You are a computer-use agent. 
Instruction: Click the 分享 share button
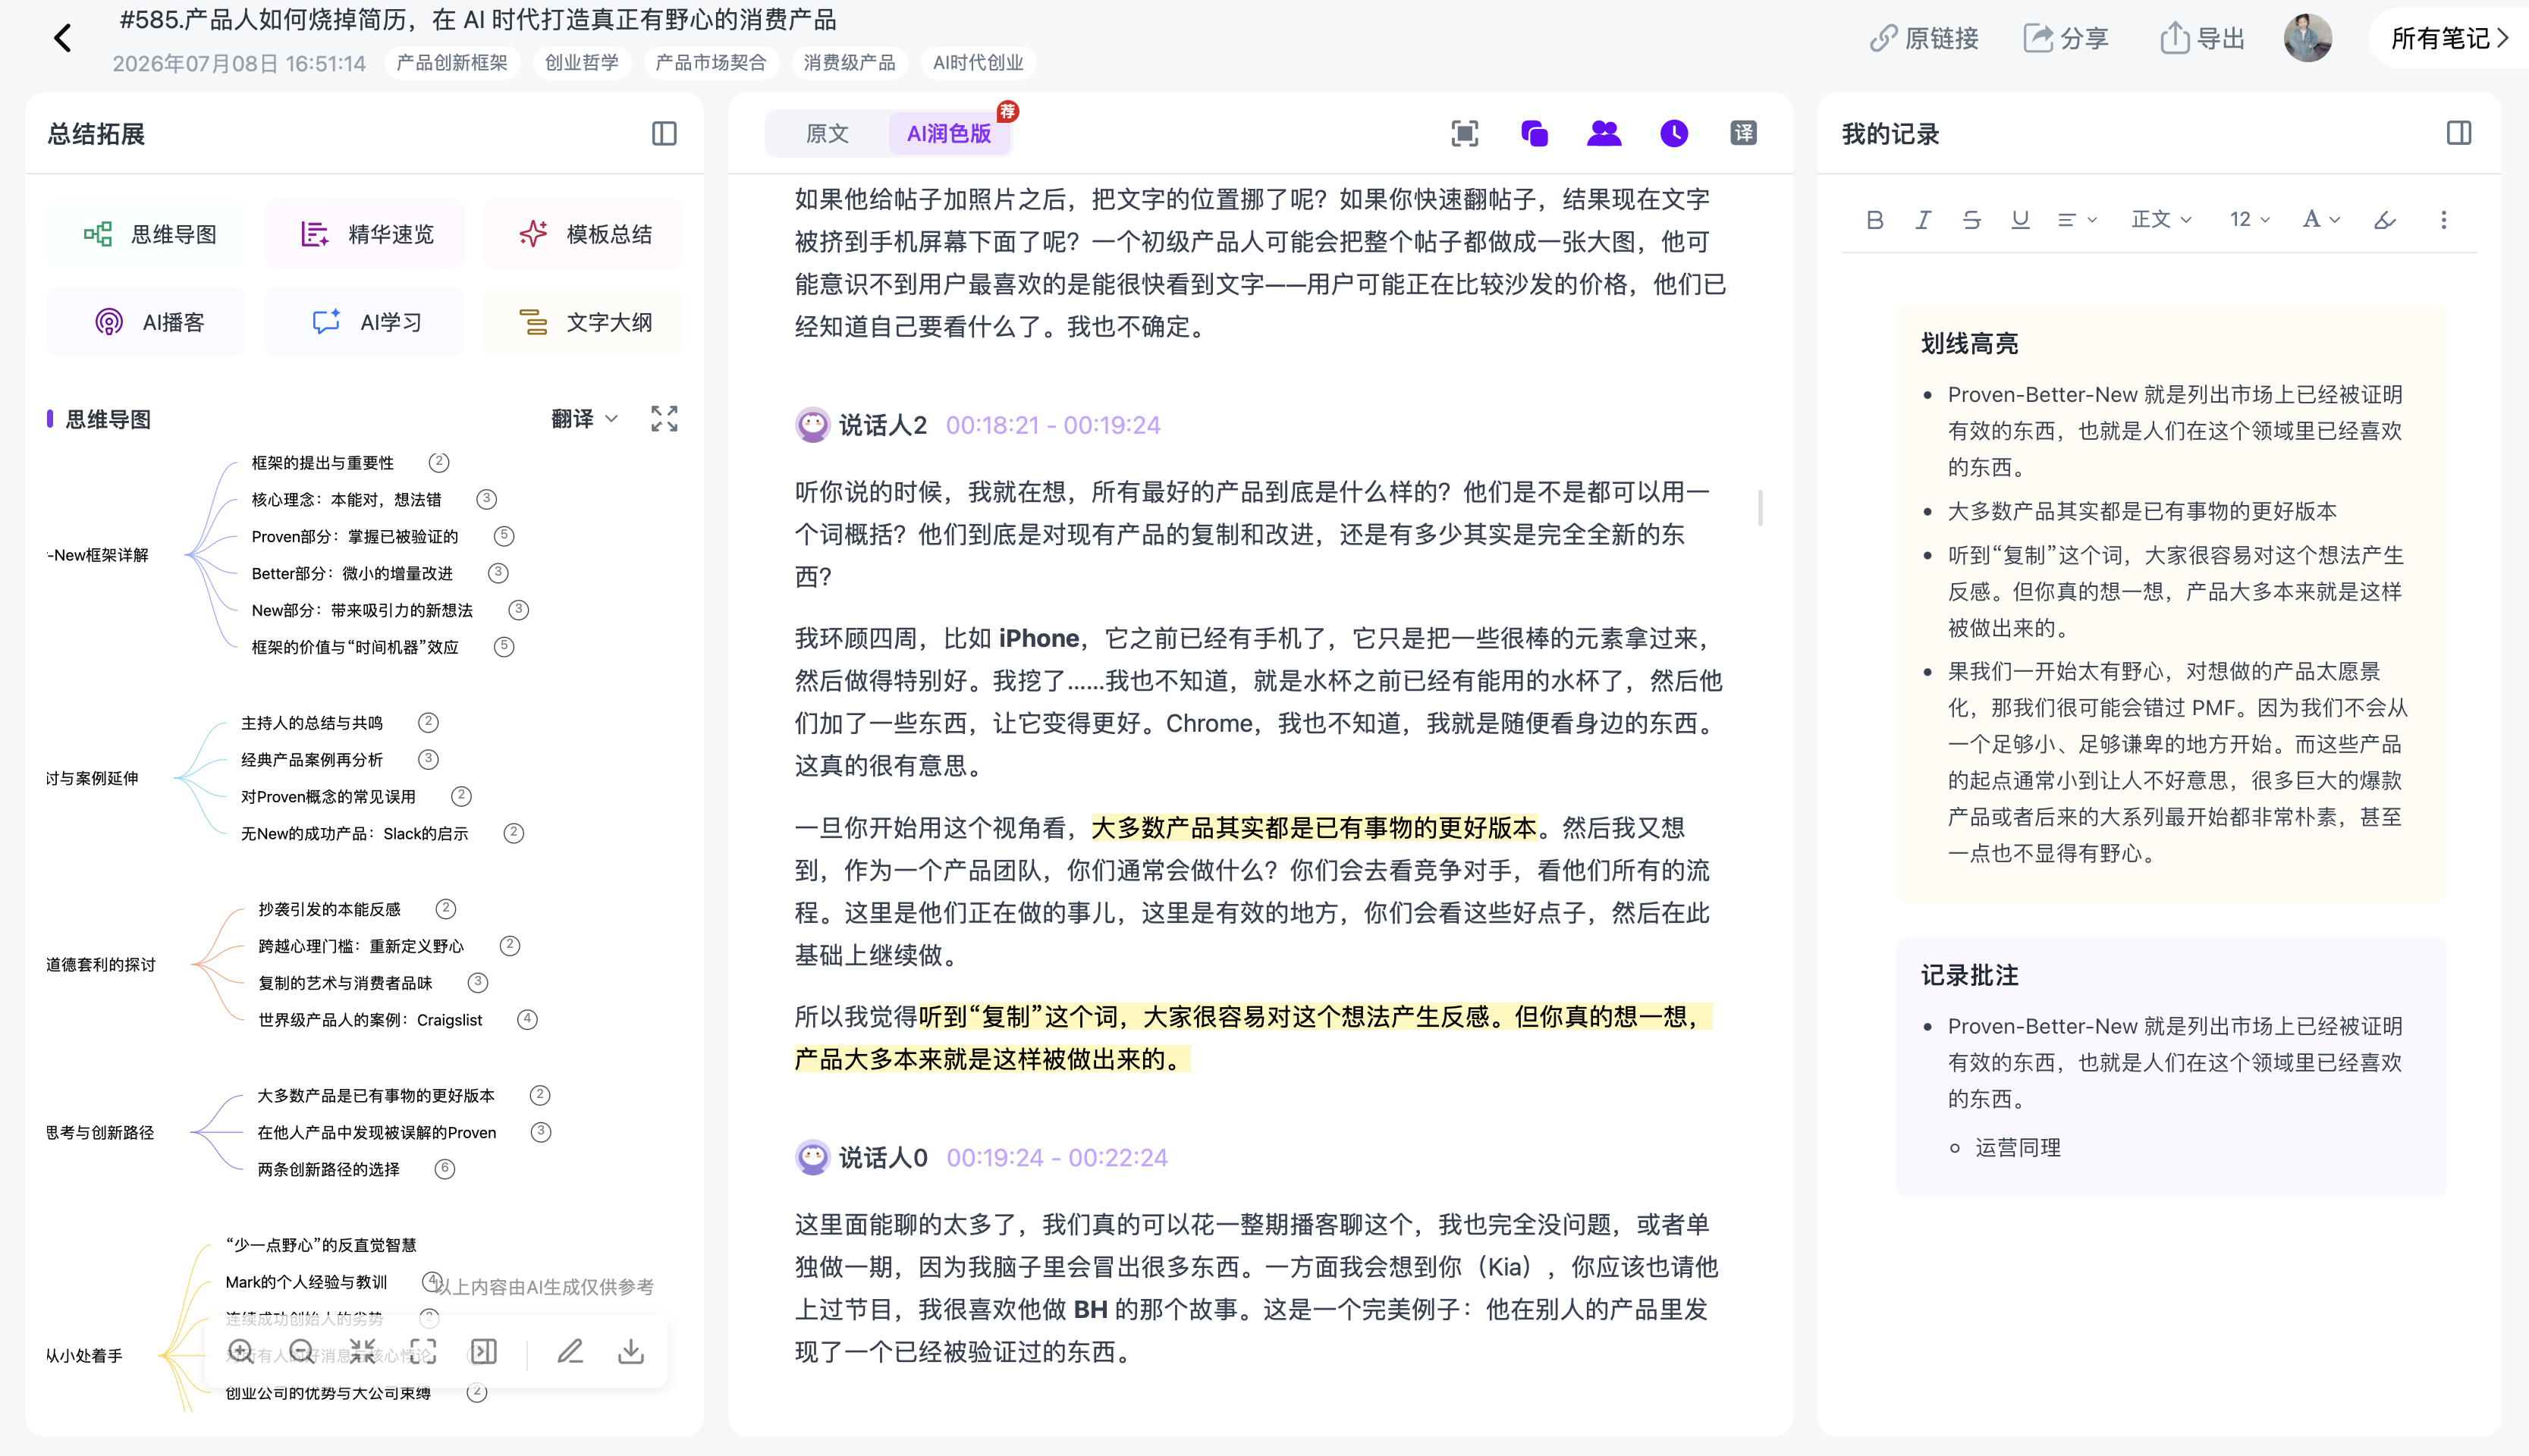(2066, 39)
